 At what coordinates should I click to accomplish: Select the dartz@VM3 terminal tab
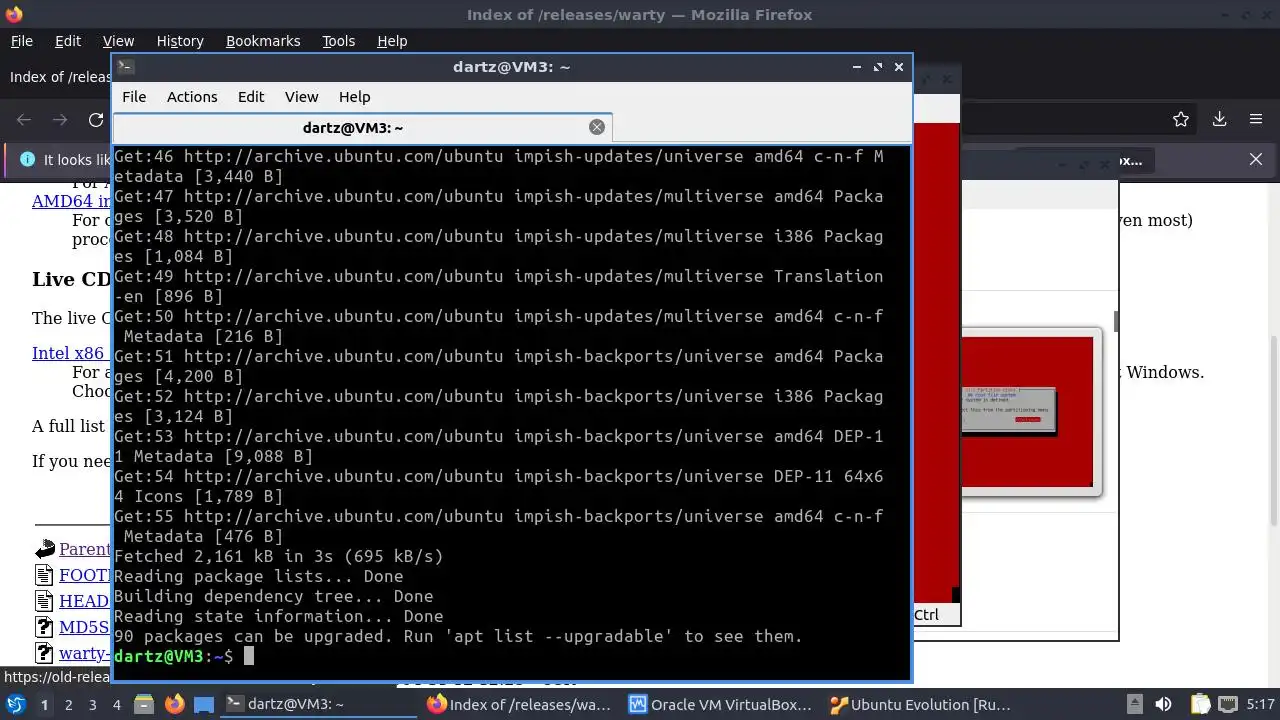[x=362, y=127]
